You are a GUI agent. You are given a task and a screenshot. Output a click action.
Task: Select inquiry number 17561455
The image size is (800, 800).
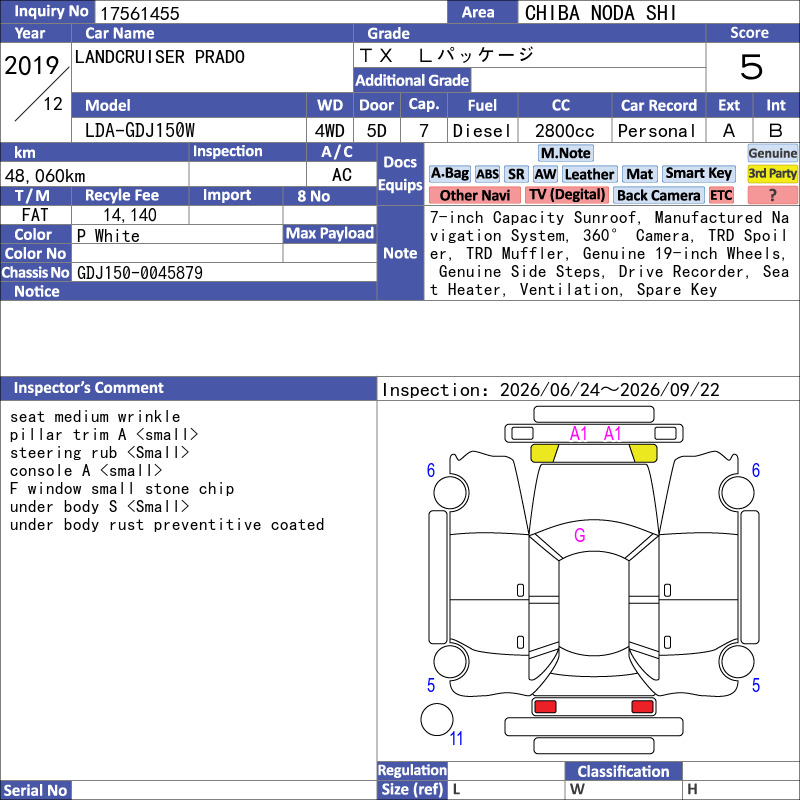coord(139,13)
